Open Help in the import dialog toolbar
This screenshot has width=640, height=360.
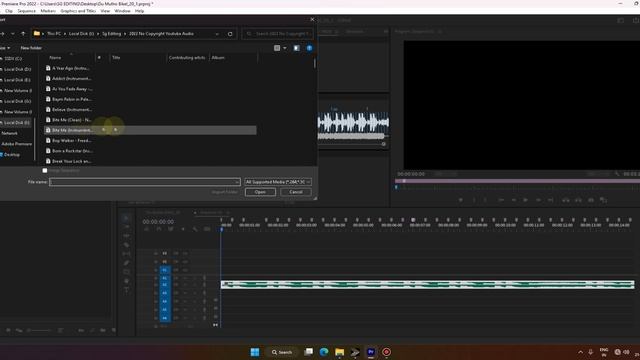click(x=309, y=48)
